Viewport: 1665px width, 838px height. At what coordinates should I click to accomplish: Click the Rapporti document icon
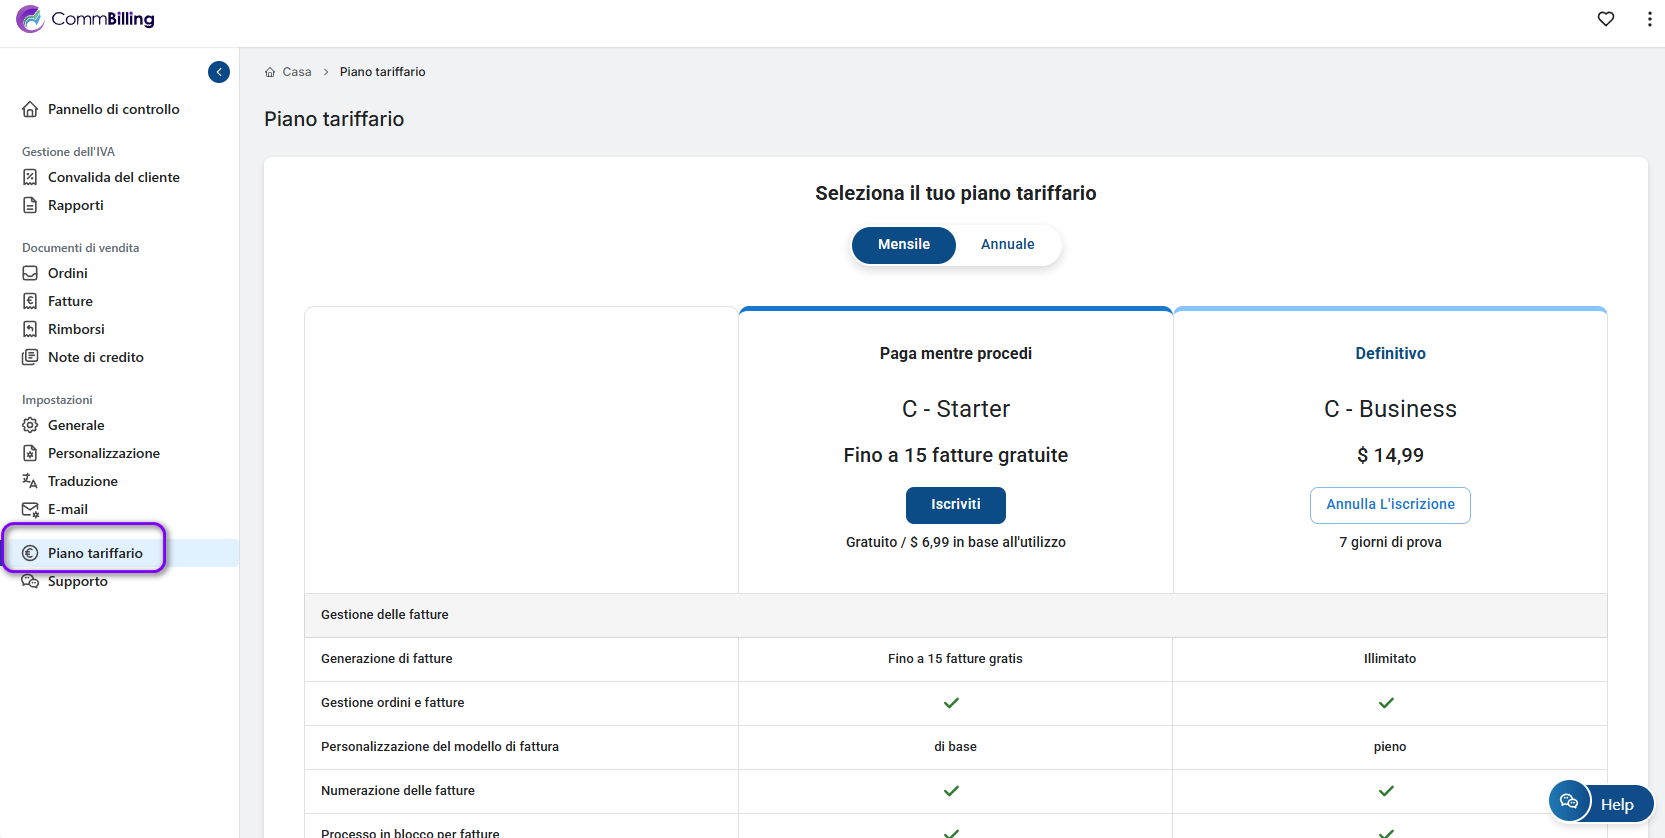pyautogui.click(x=30, y=205)
